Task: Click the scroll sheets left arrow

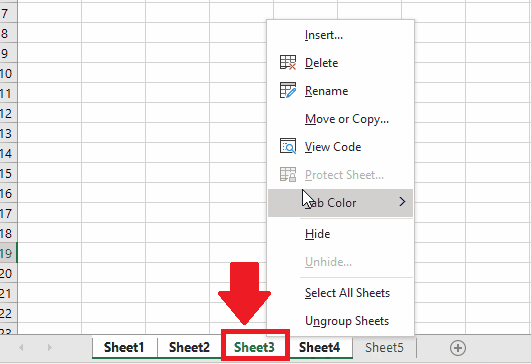Action: [21, 347]
